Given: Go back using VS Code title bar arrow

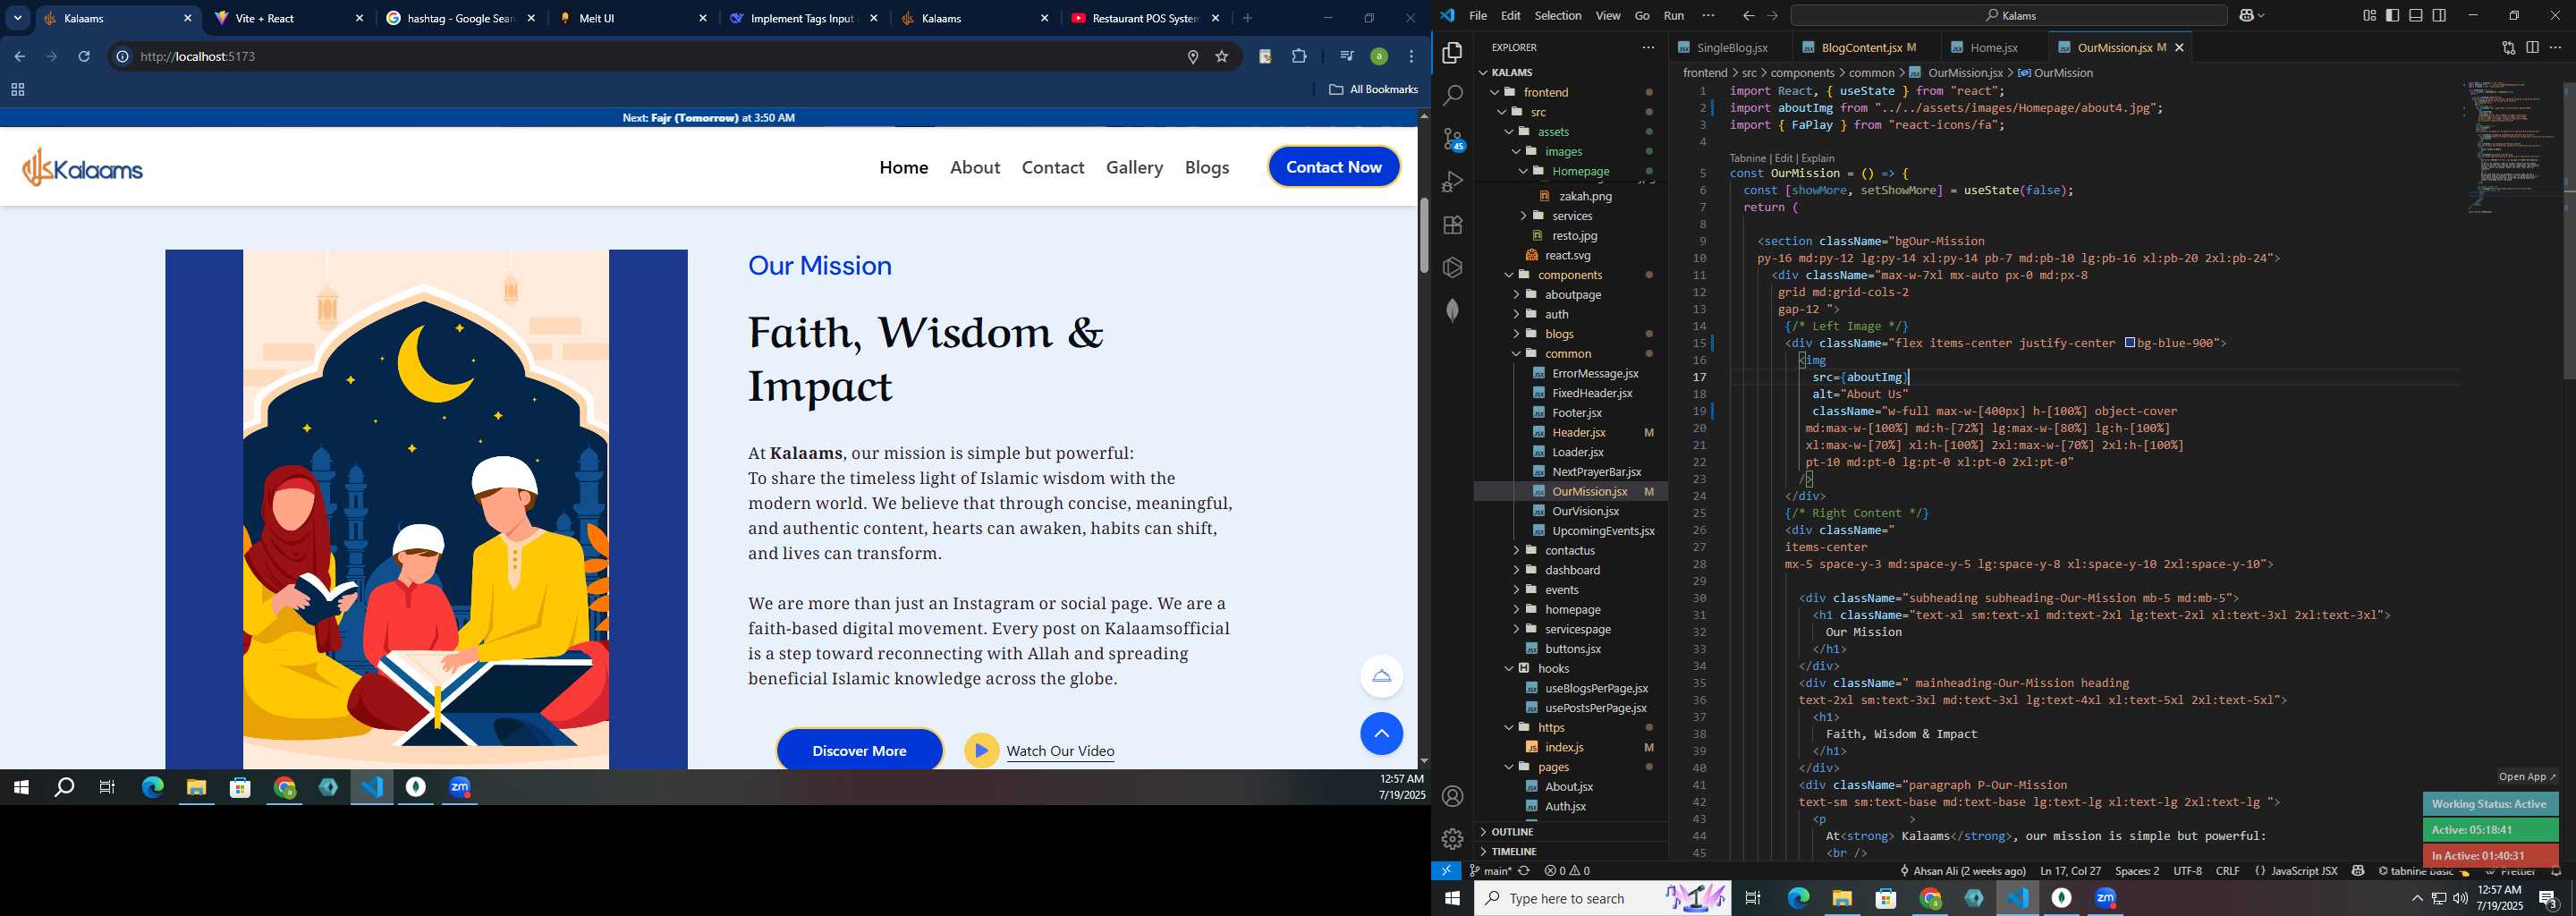Looking at the screenshot, I should (1748, 15).
